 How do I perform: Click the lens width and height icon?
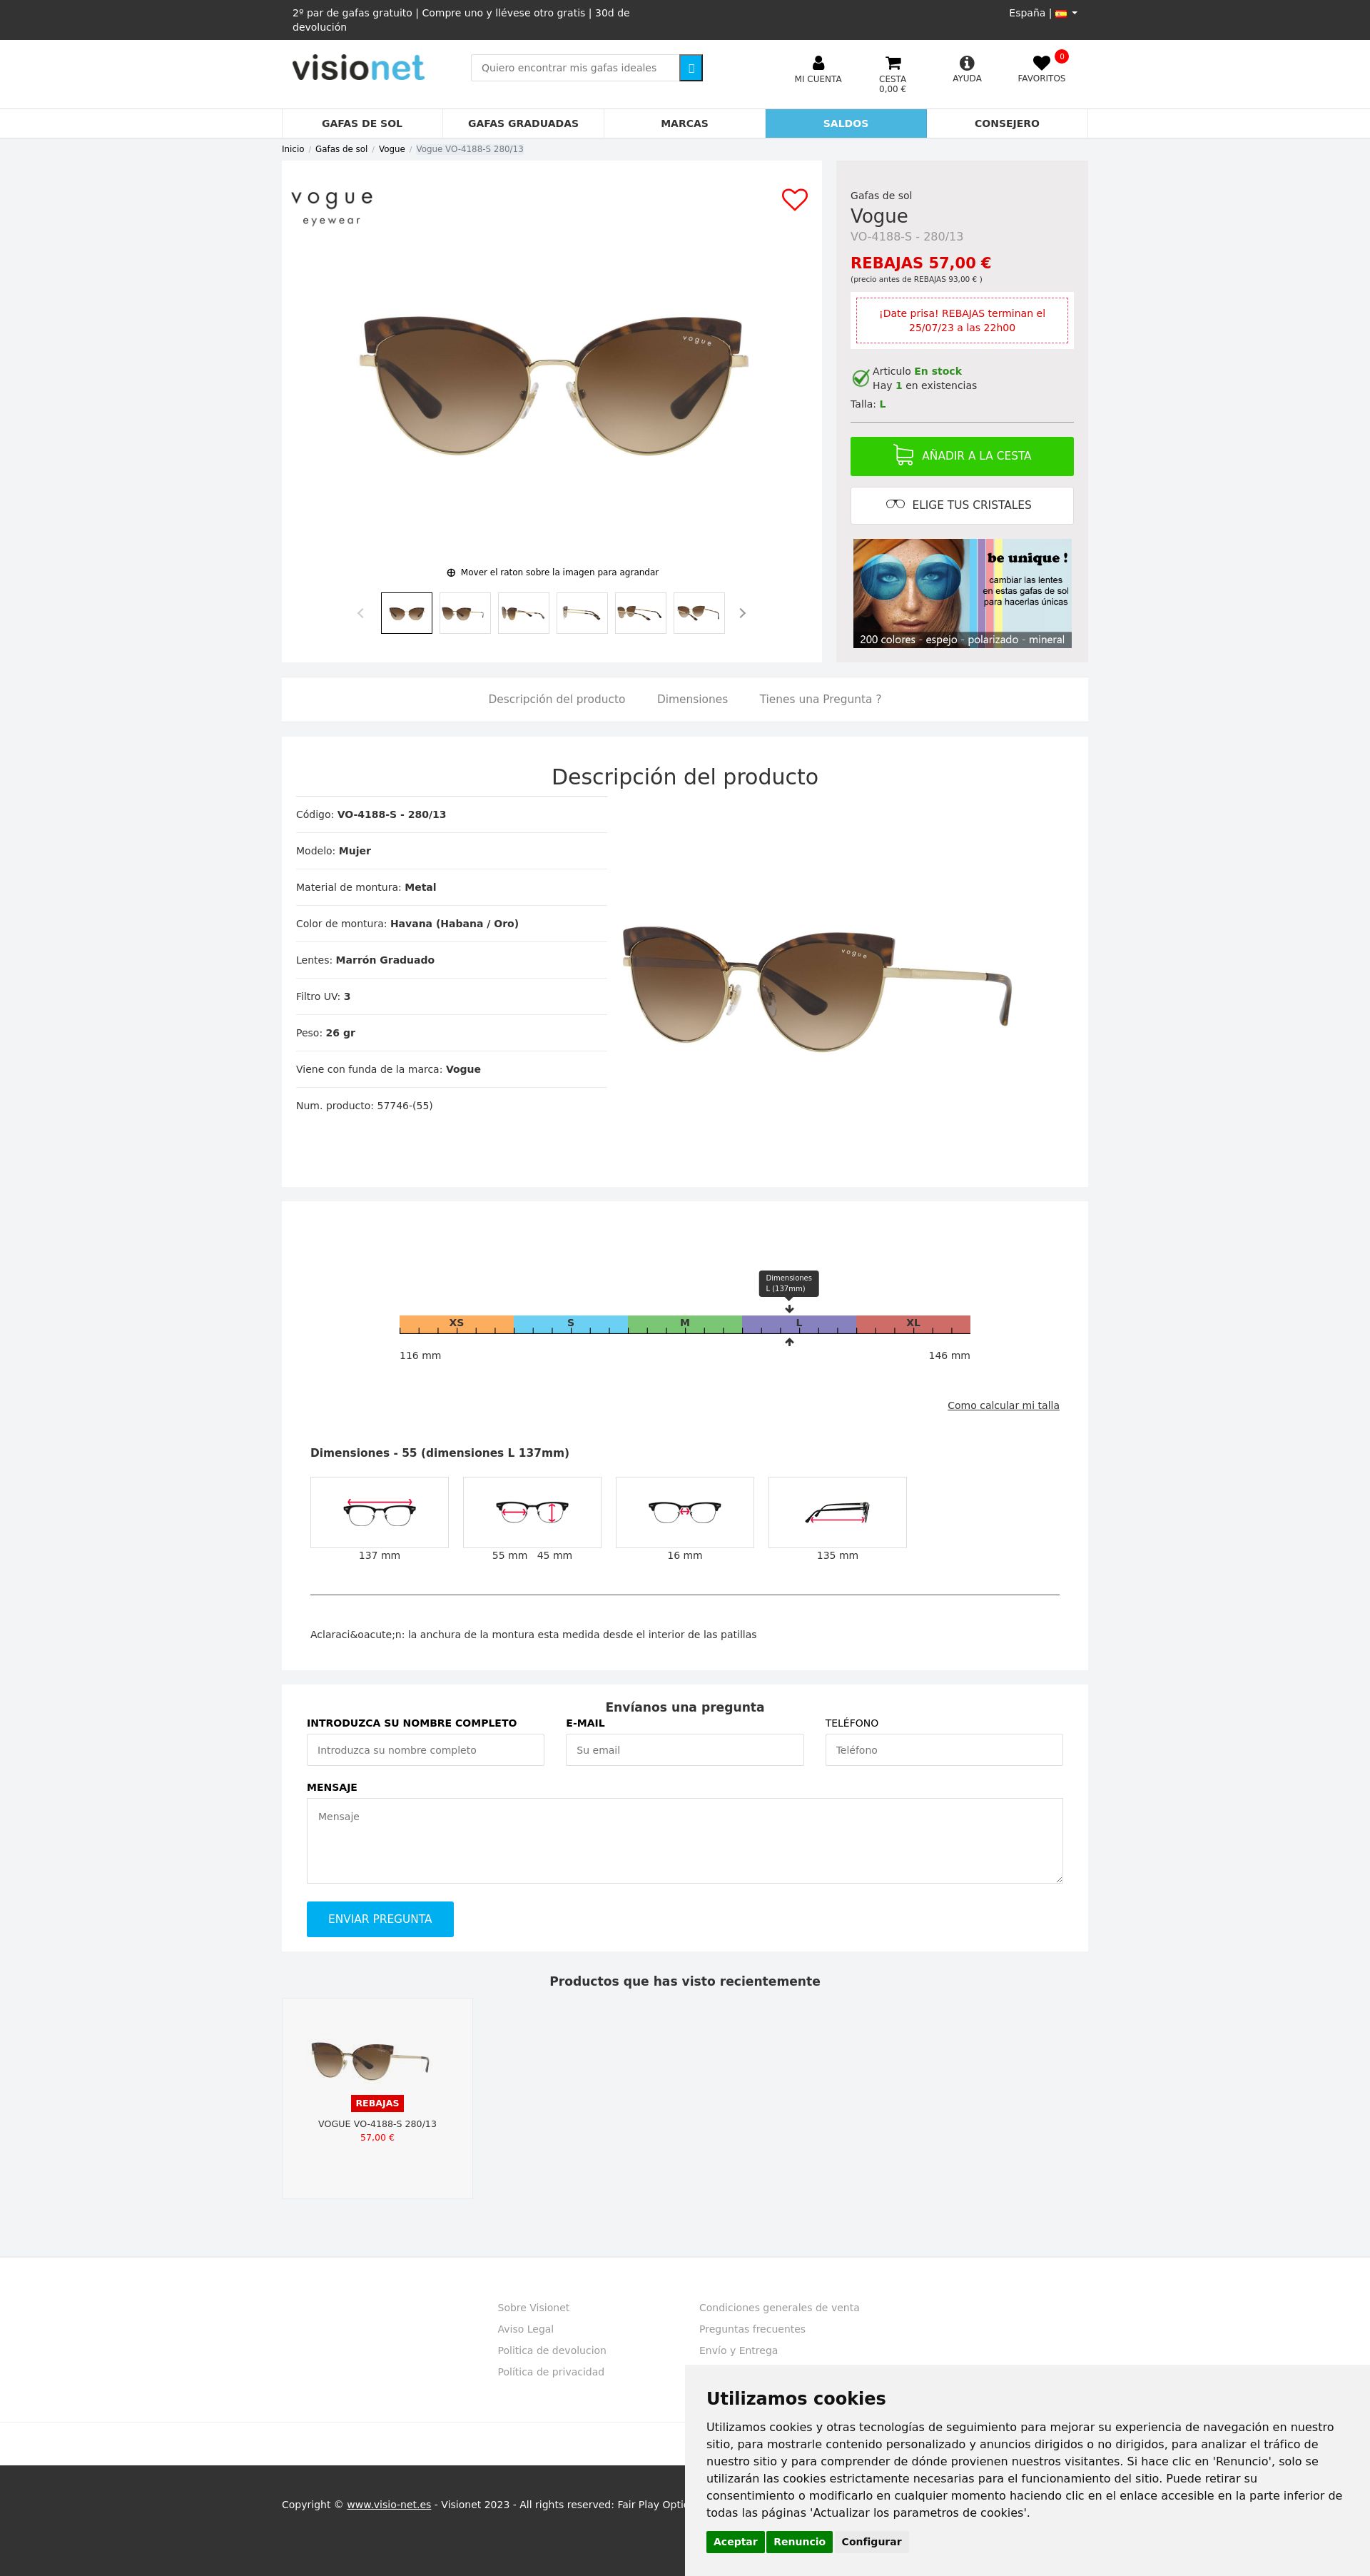(532, 1512)
